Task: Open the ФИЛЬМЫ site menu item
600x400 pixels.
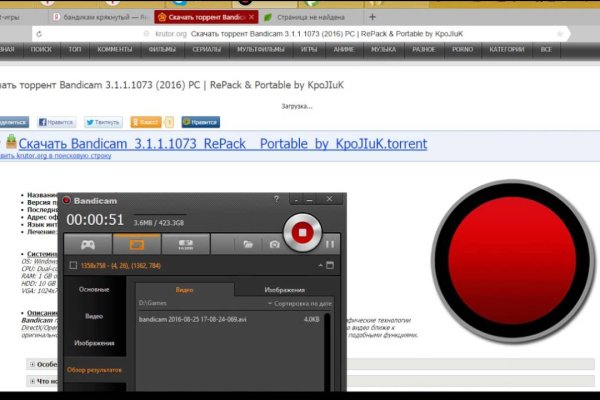Action: pyautogui.click(x=160, y=49)
